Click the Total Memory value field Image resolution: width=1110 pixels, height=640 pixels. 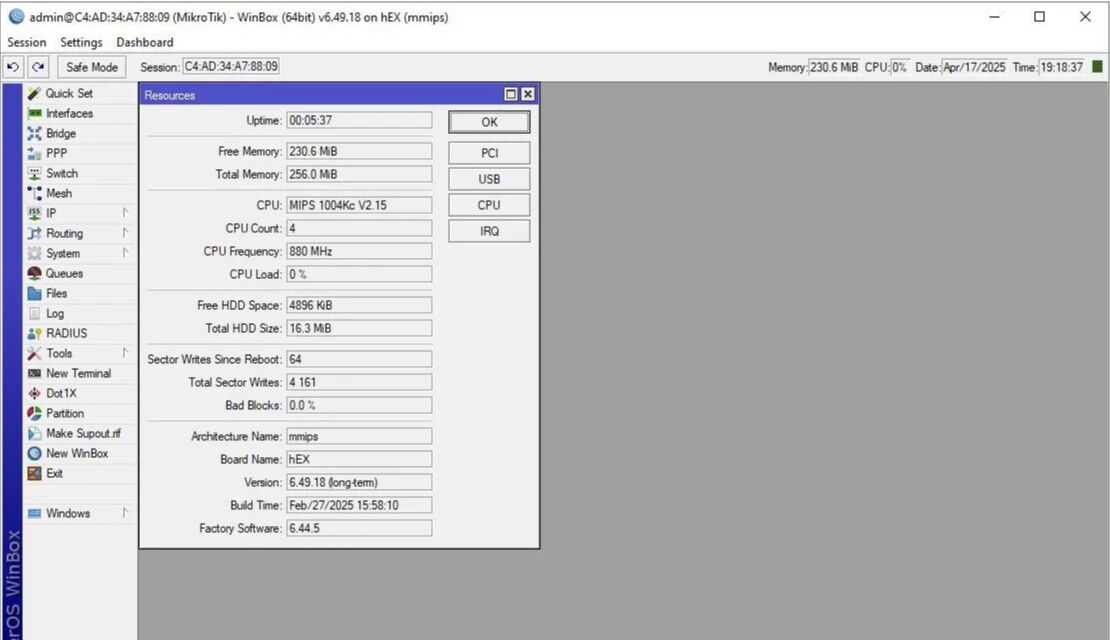[359, 174]
